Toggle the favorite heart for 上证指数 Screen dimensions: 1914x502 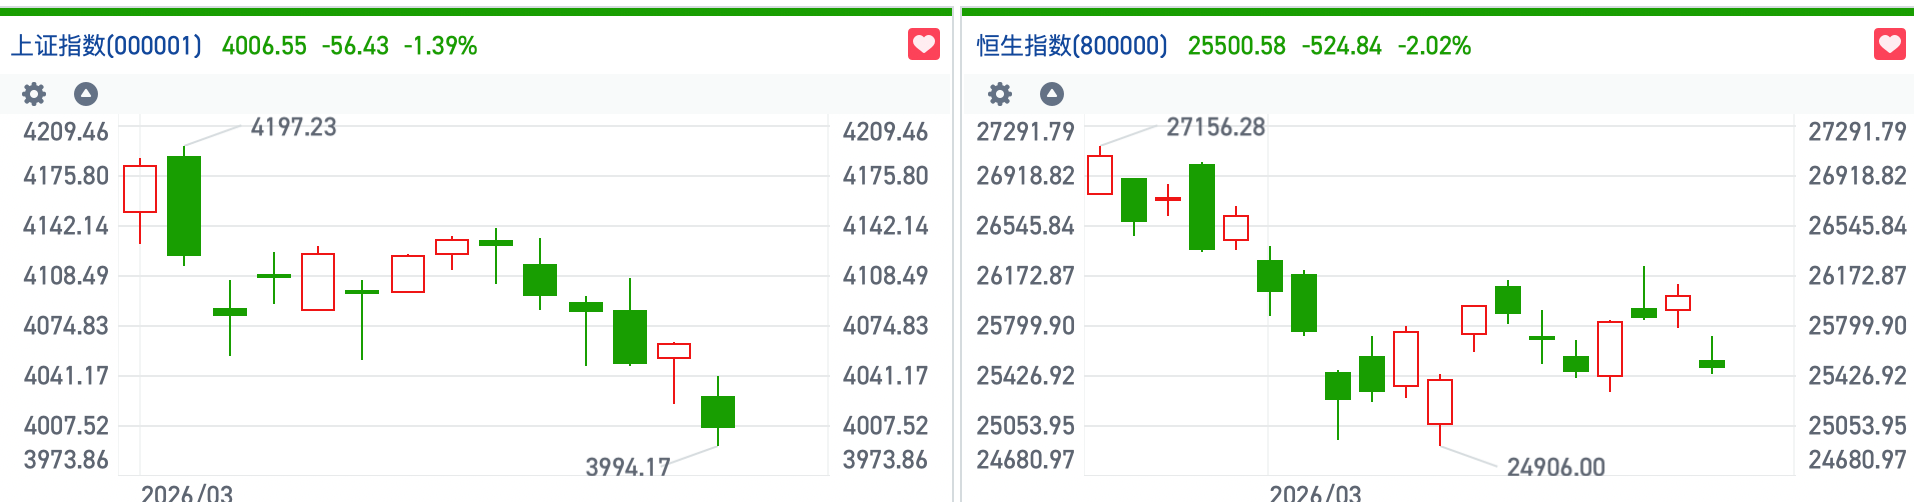coord(923,45)
